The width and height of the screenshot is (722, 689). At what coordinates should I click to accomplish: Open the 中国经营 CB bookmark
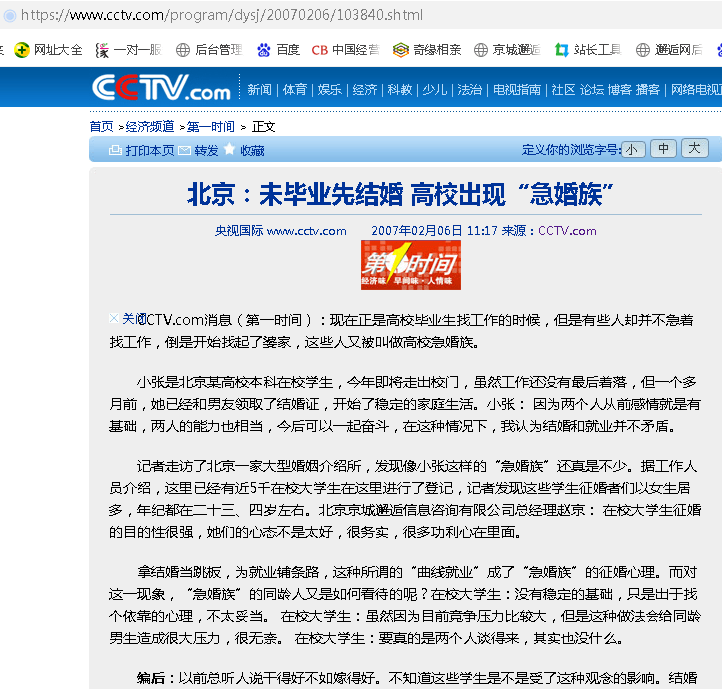tap(345, 49)
